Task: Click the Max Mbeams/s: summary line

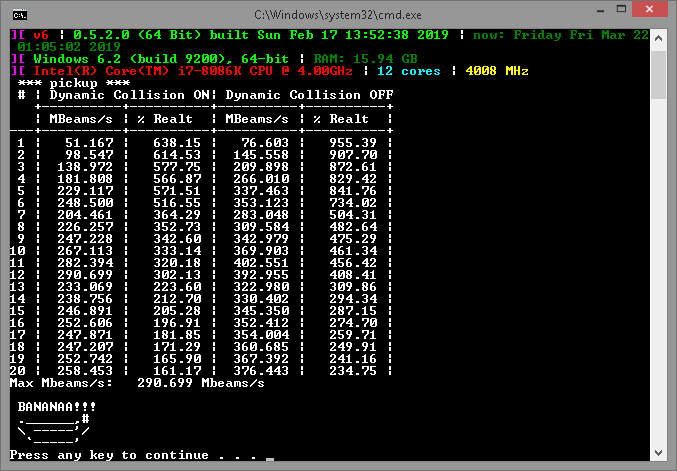Action: 137,383
